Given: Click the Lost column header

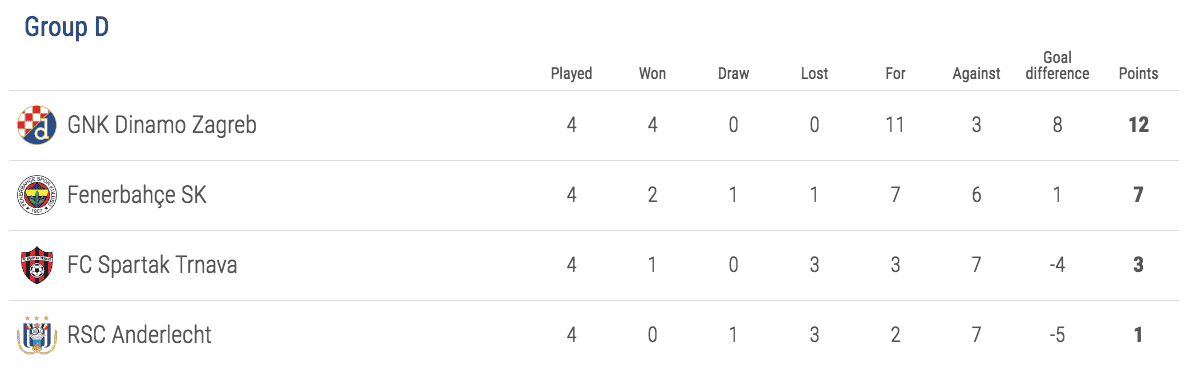Looking at the screenshot, I should [815, 74].
